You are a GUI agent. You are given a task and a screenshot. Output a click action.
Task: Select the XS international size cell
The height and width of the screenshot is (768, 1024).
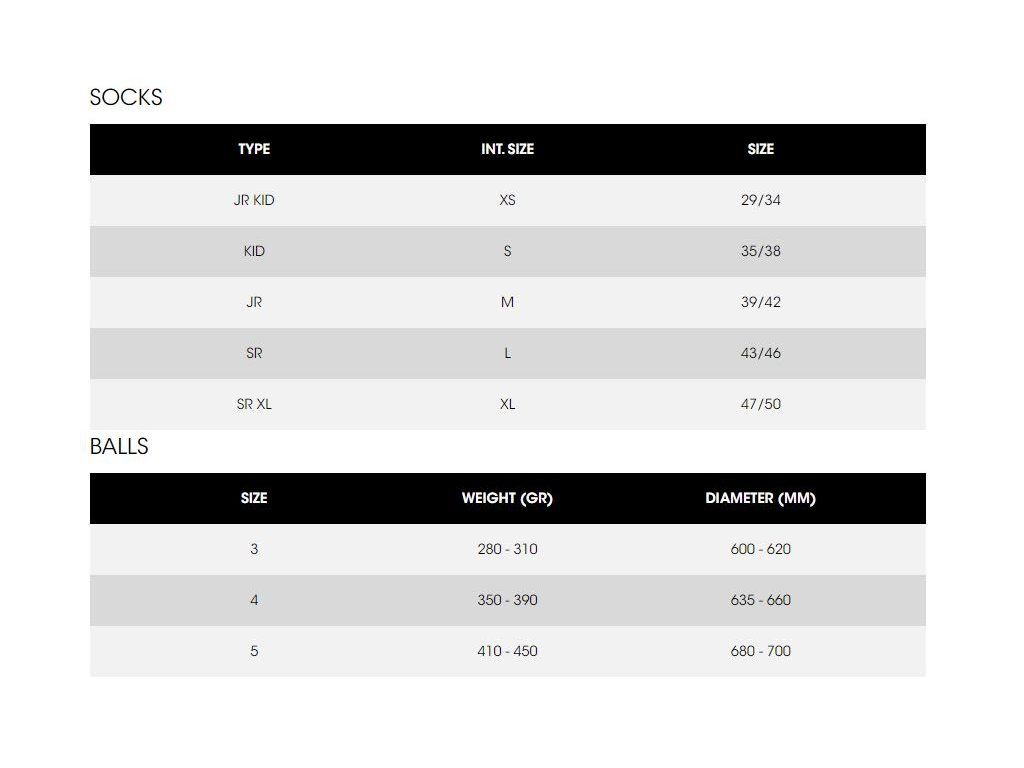pos(507,200)
